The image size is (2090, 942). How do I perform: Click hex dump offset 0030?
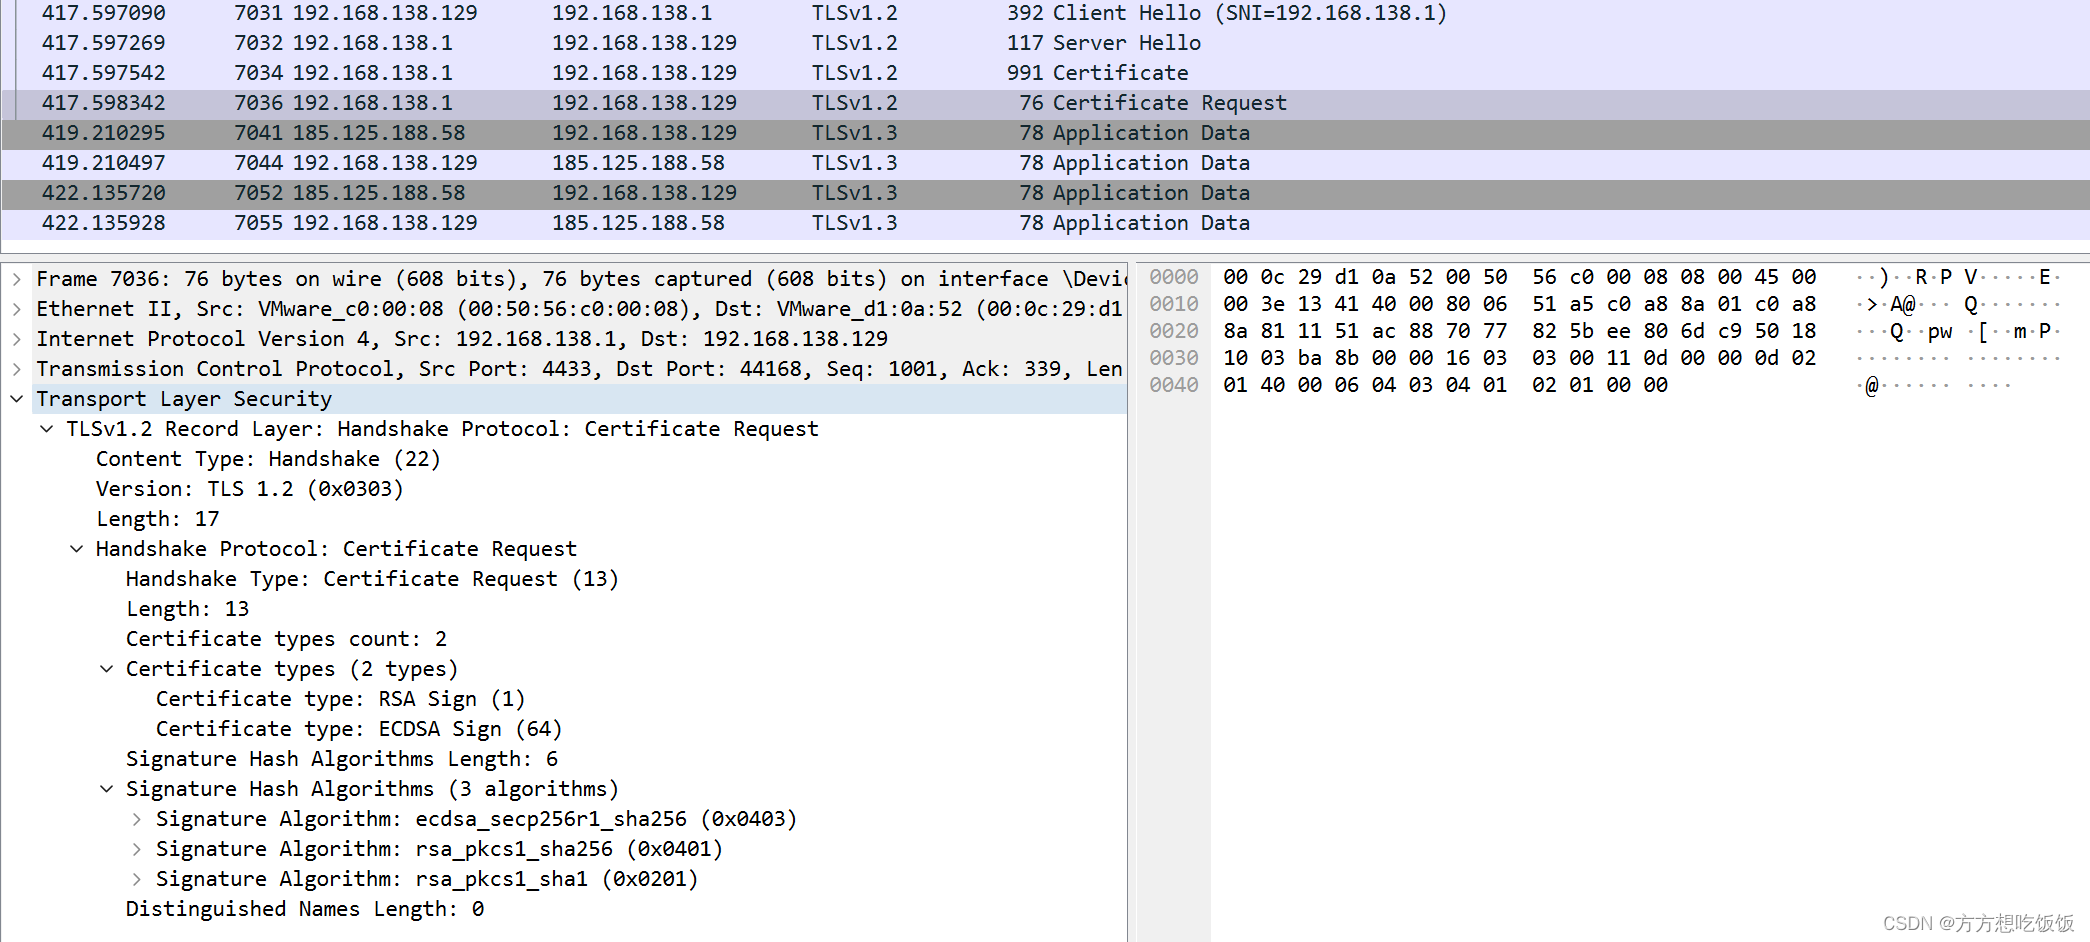(1173, 358)
